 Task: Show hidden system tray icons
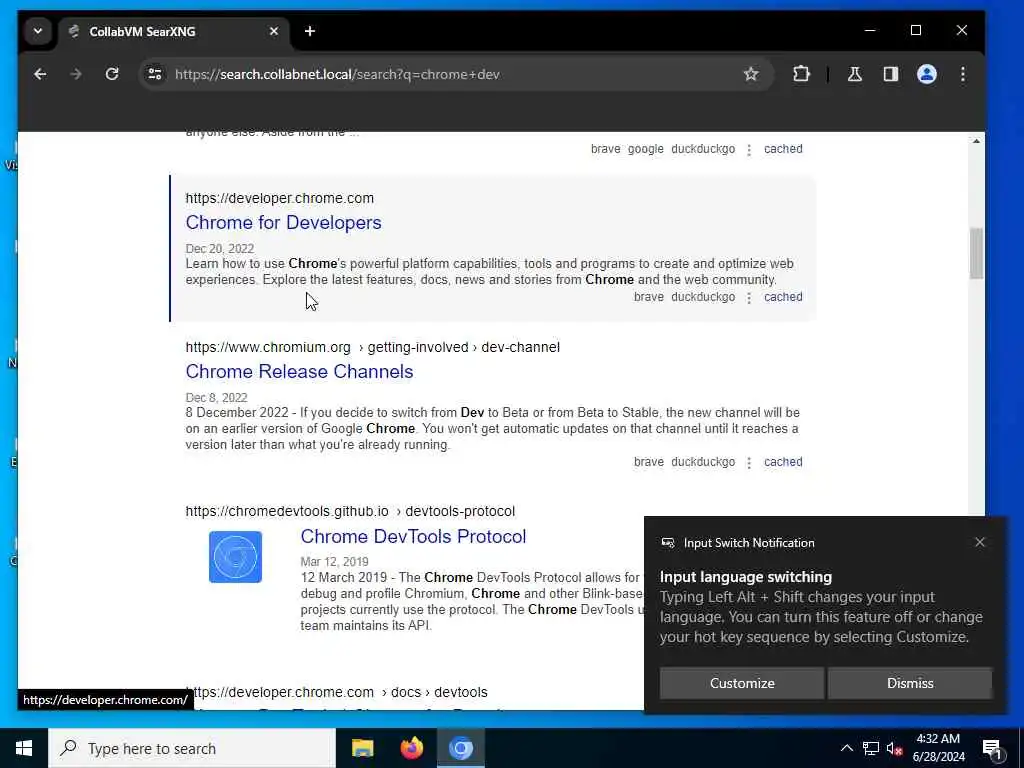pos(846,748)
